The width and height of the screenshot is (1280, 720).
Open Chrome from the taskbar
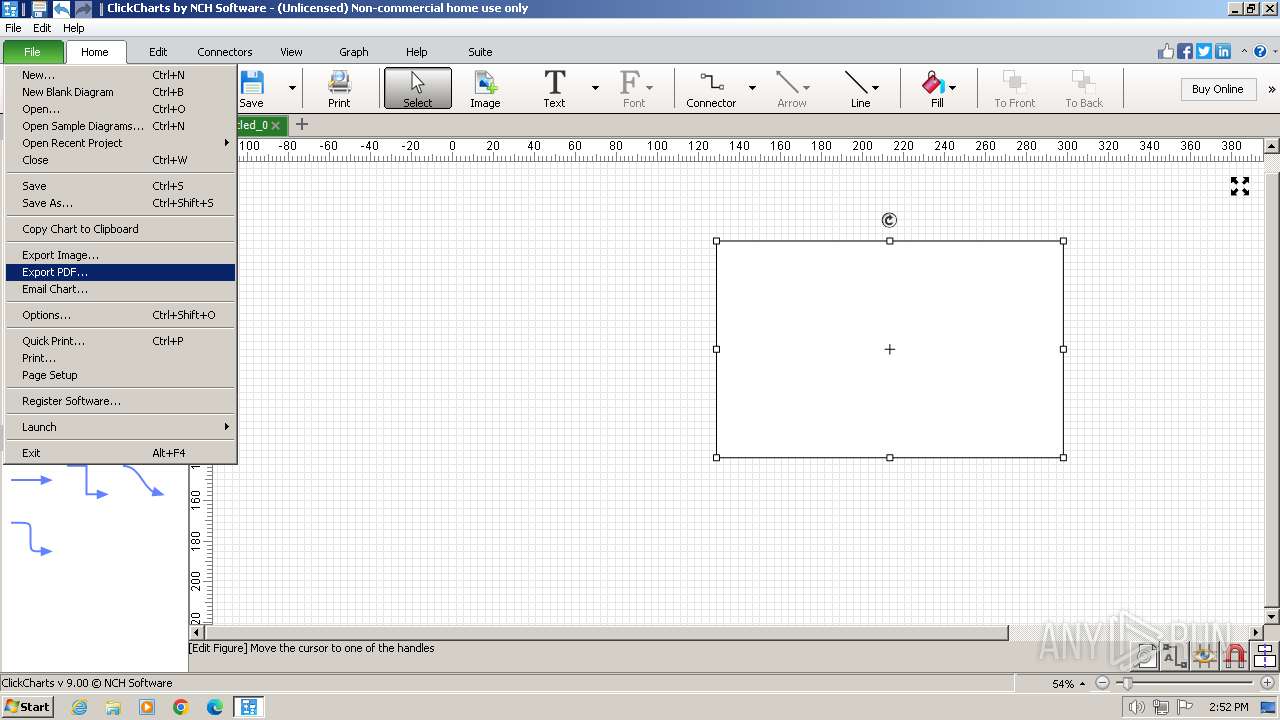(181, 707)
